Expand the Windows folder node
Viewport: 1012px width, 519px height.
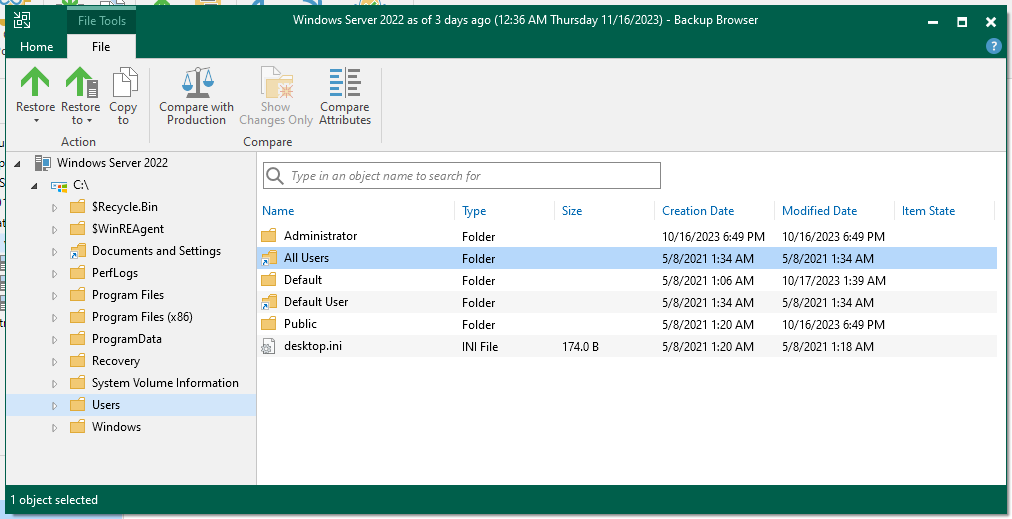54,428
